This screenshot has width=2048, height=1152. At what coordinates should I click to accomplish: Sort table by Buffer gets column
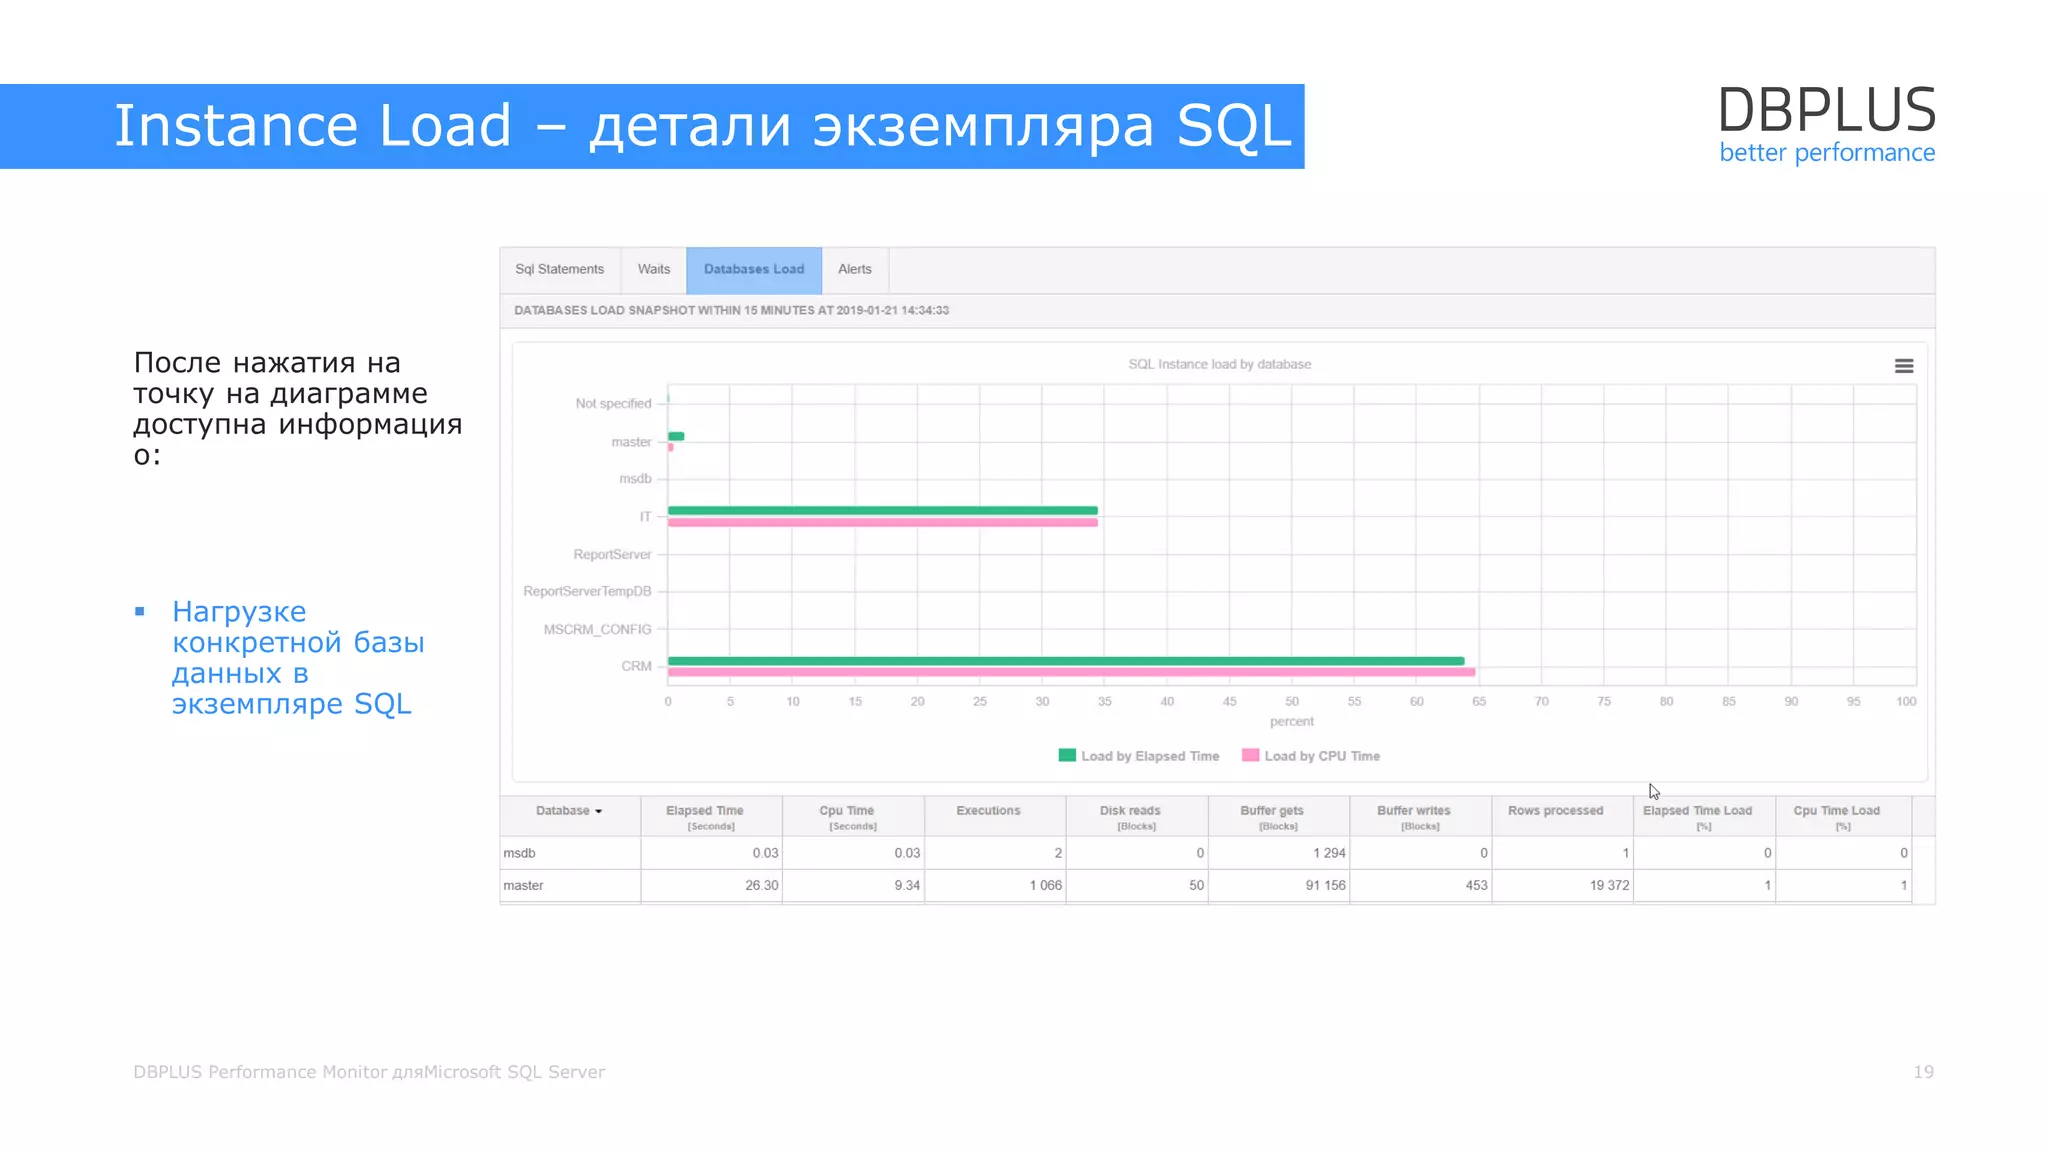(1278, 816)
